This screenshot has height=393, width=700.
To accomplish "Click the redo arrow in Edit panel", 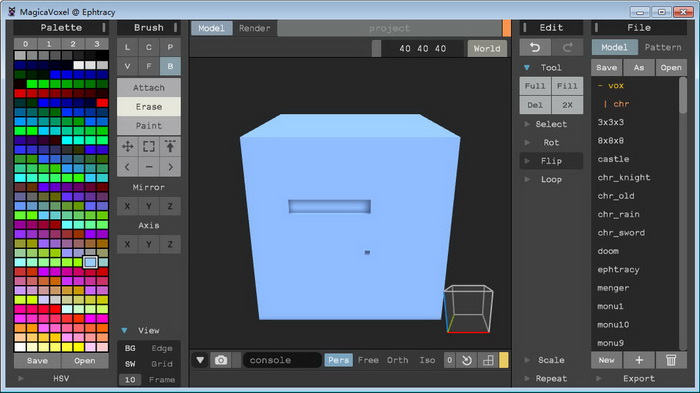I will 567,47.
